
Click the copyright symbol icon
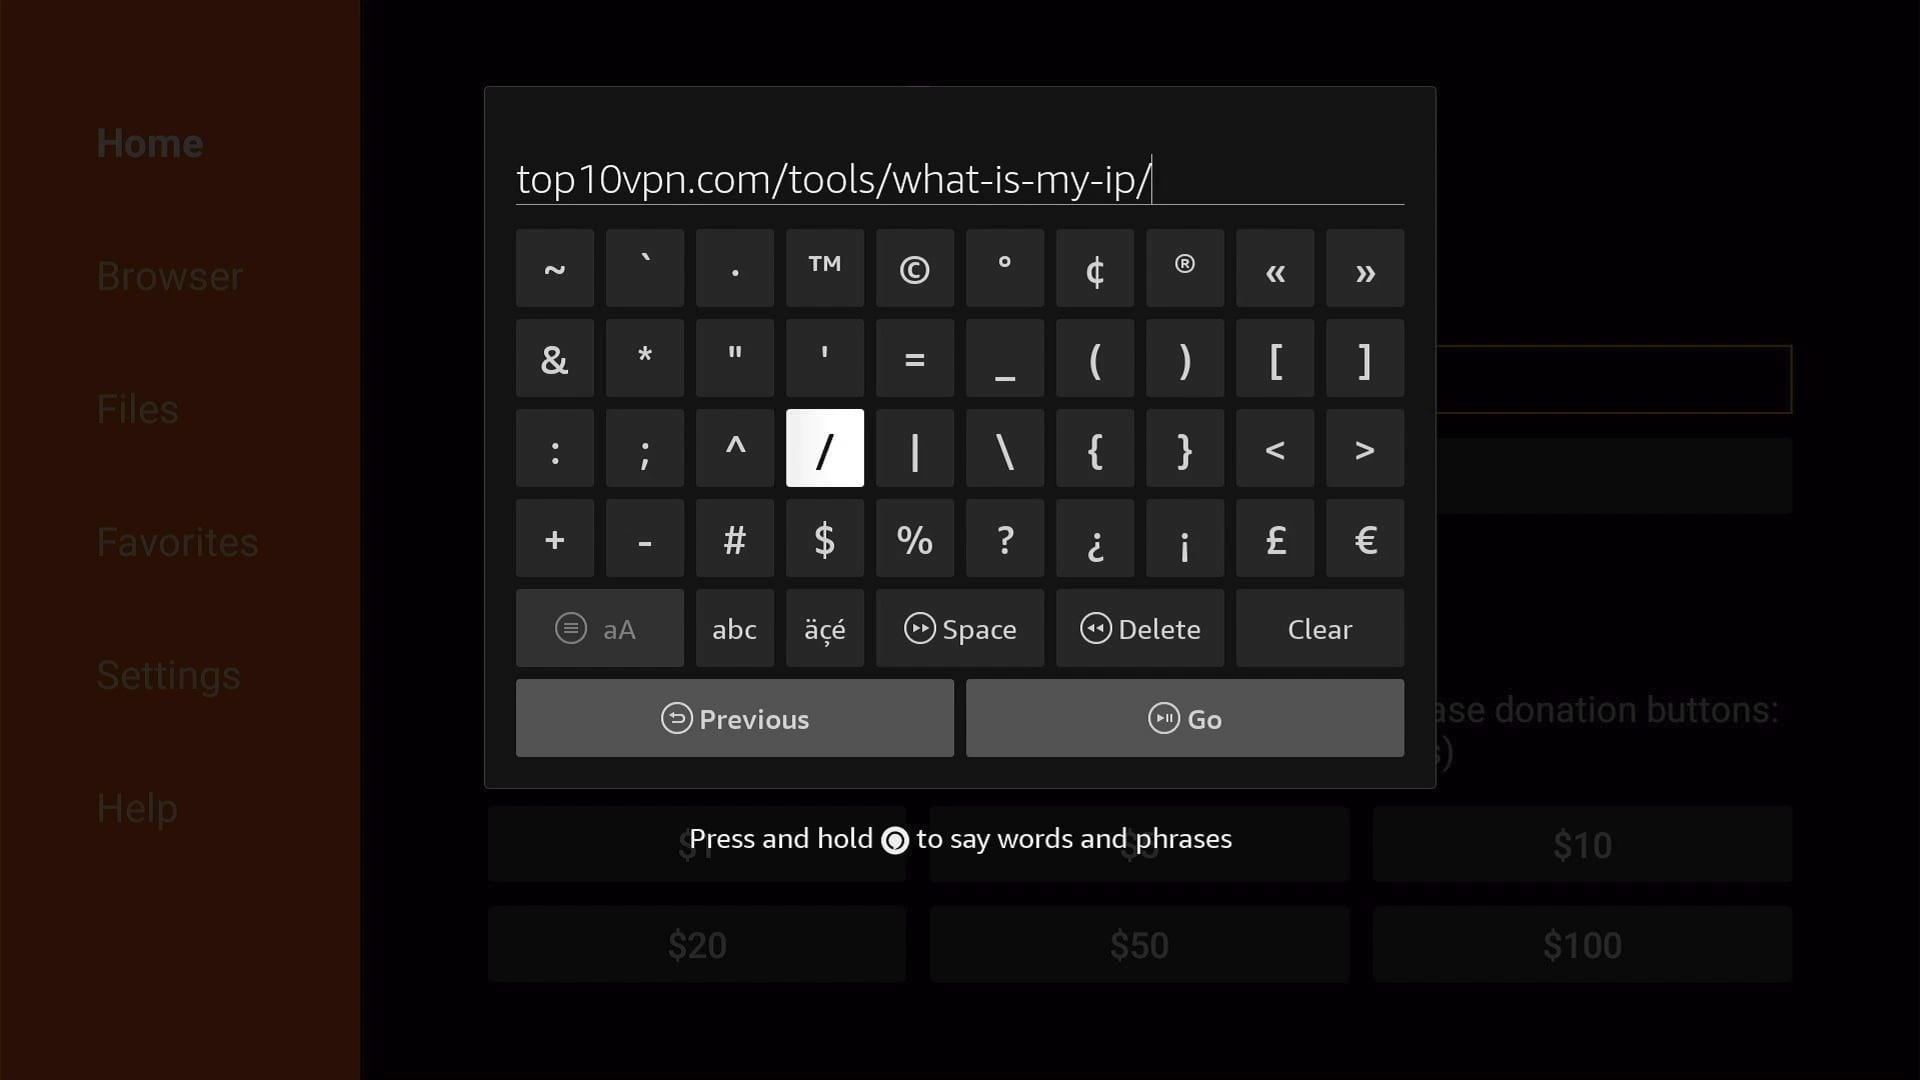(914, 269)
